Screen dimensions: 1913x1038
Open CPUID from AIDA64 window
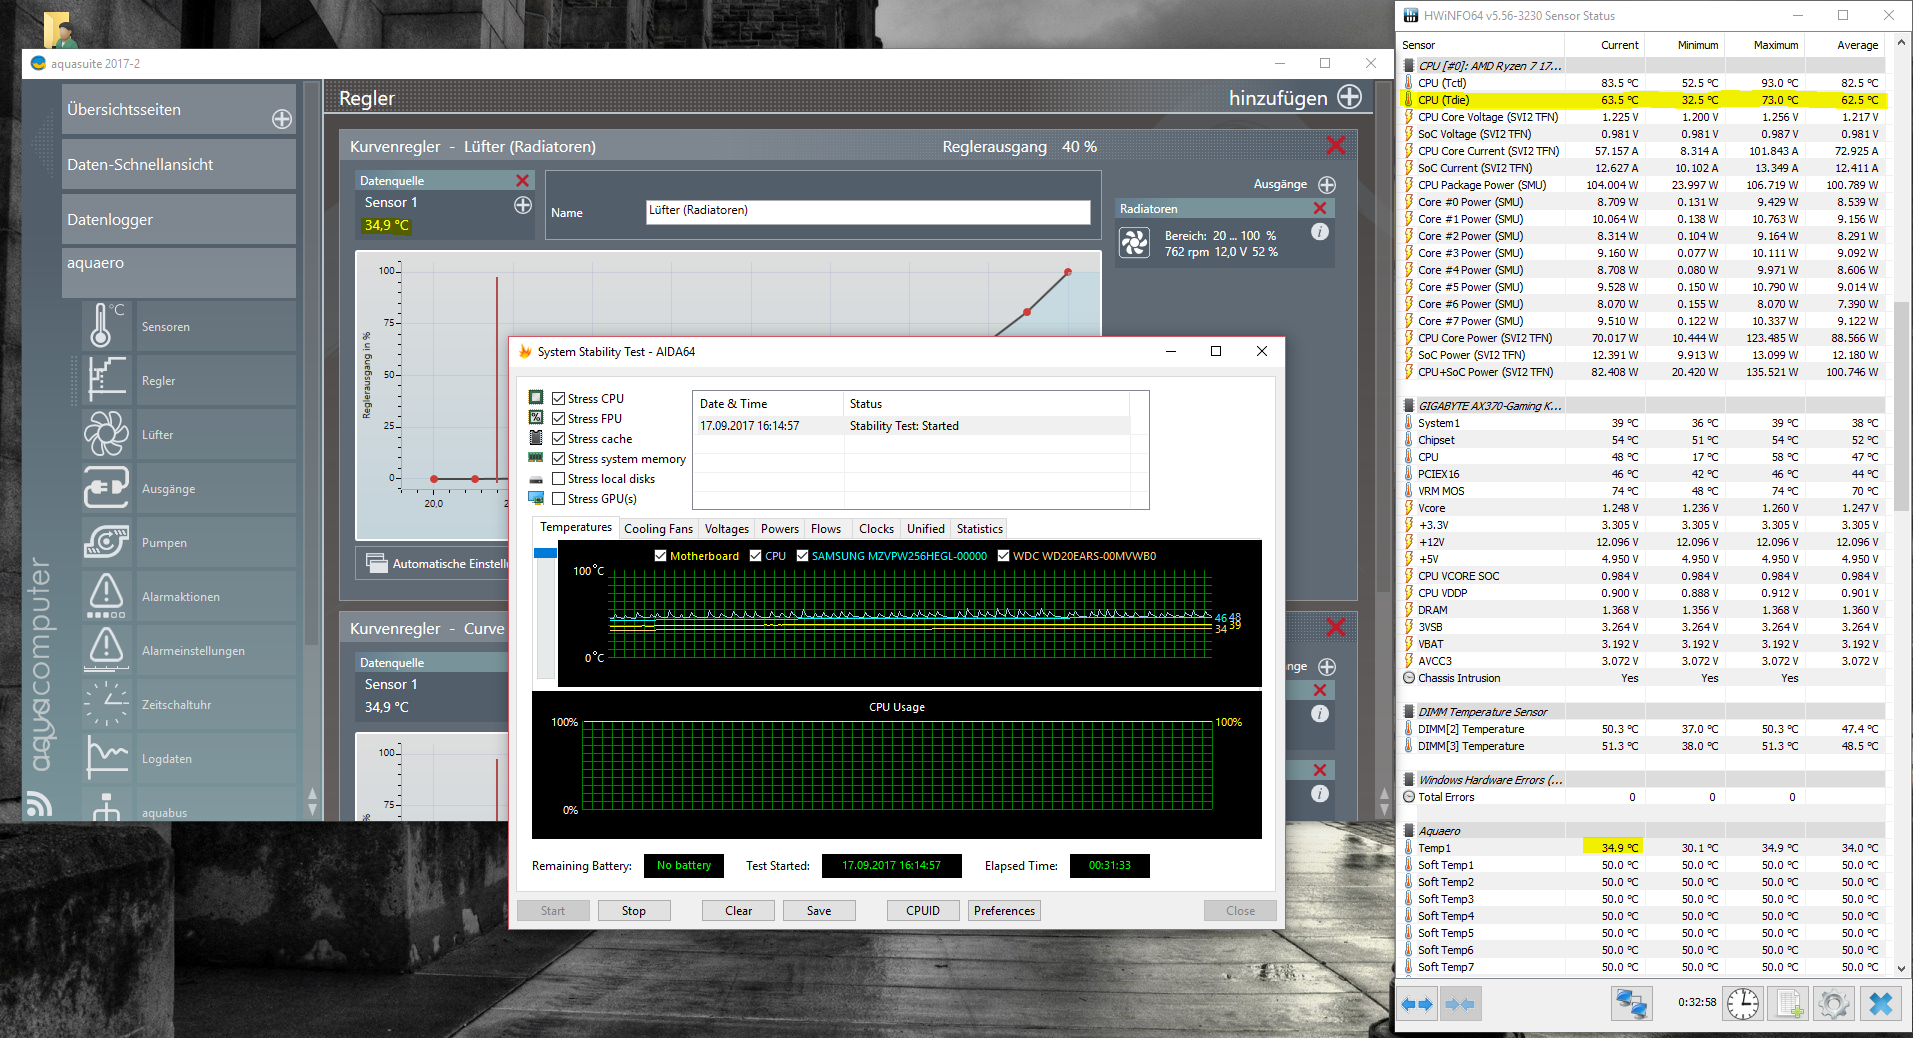tap(923, 911)
